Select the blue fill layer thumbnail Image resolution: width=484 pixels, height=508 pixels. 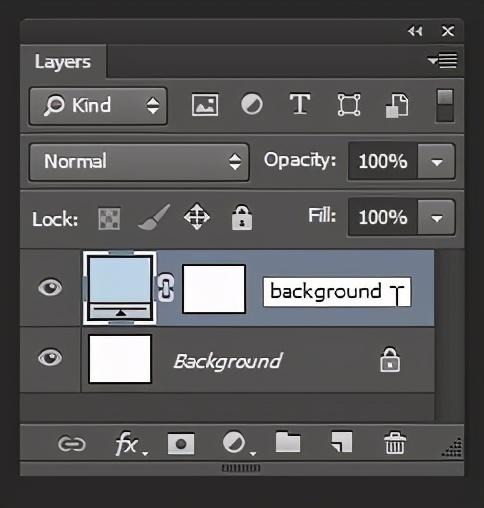click(x=120, y=288)
